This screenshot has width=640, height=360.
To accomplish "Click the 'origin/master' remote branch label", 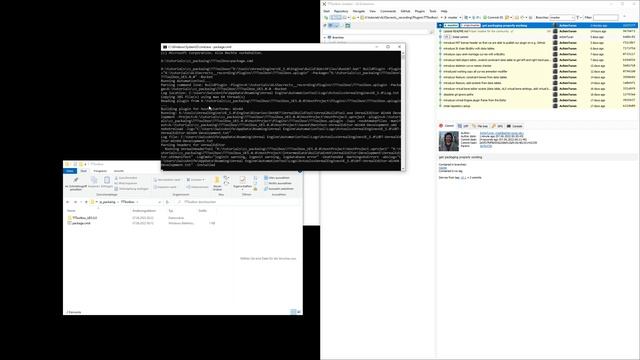I will pos(470,25).
